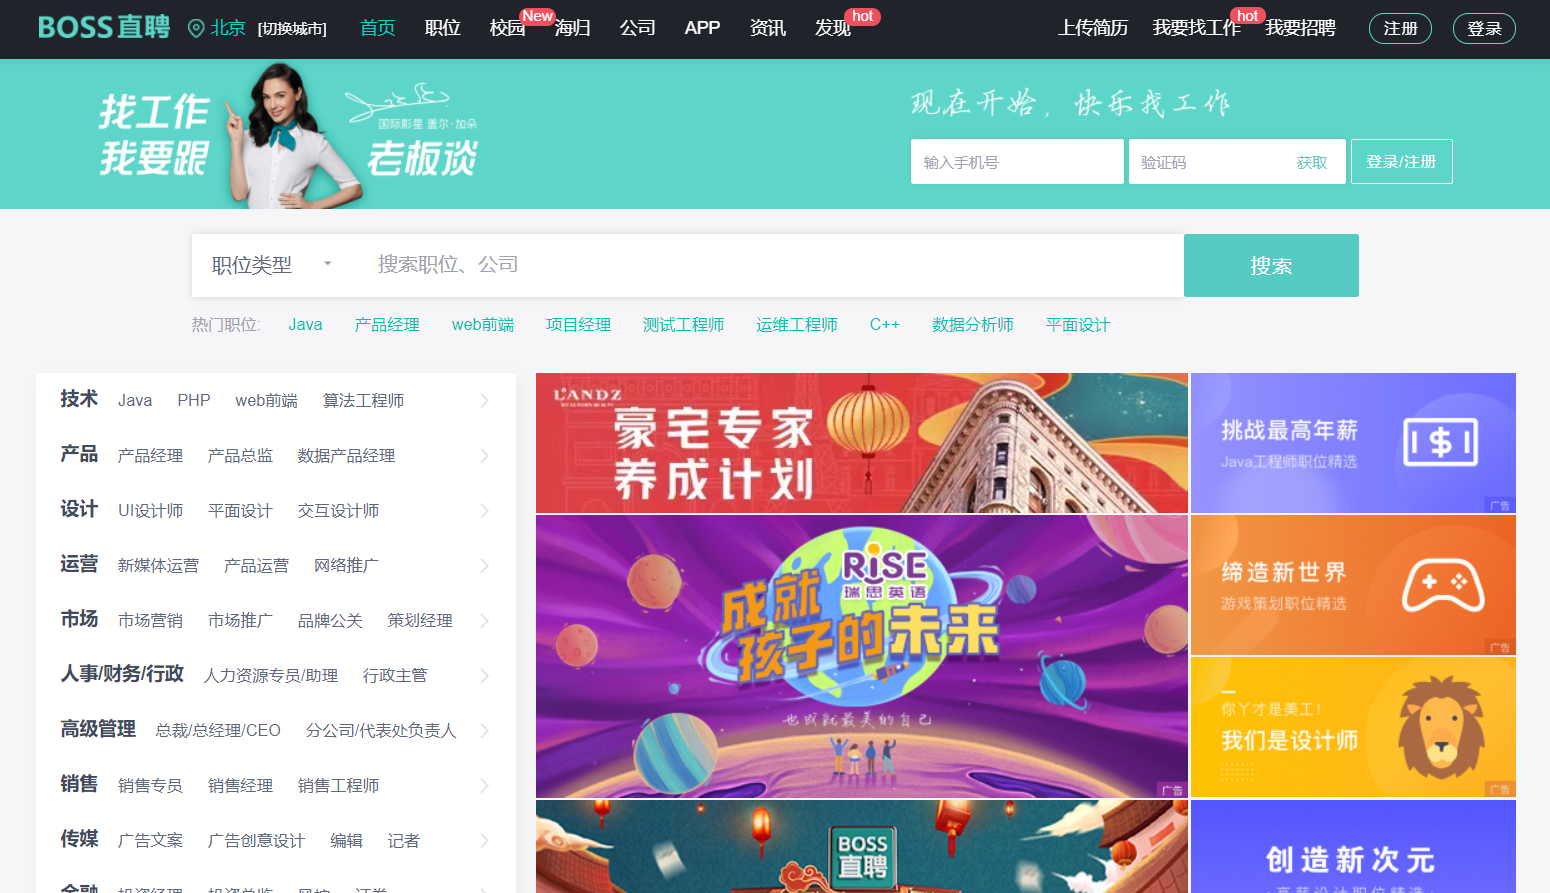This screenshot has width=1550, height=893.
Task: Click the location pin icon beside 北京
Action: pos(196,28)
